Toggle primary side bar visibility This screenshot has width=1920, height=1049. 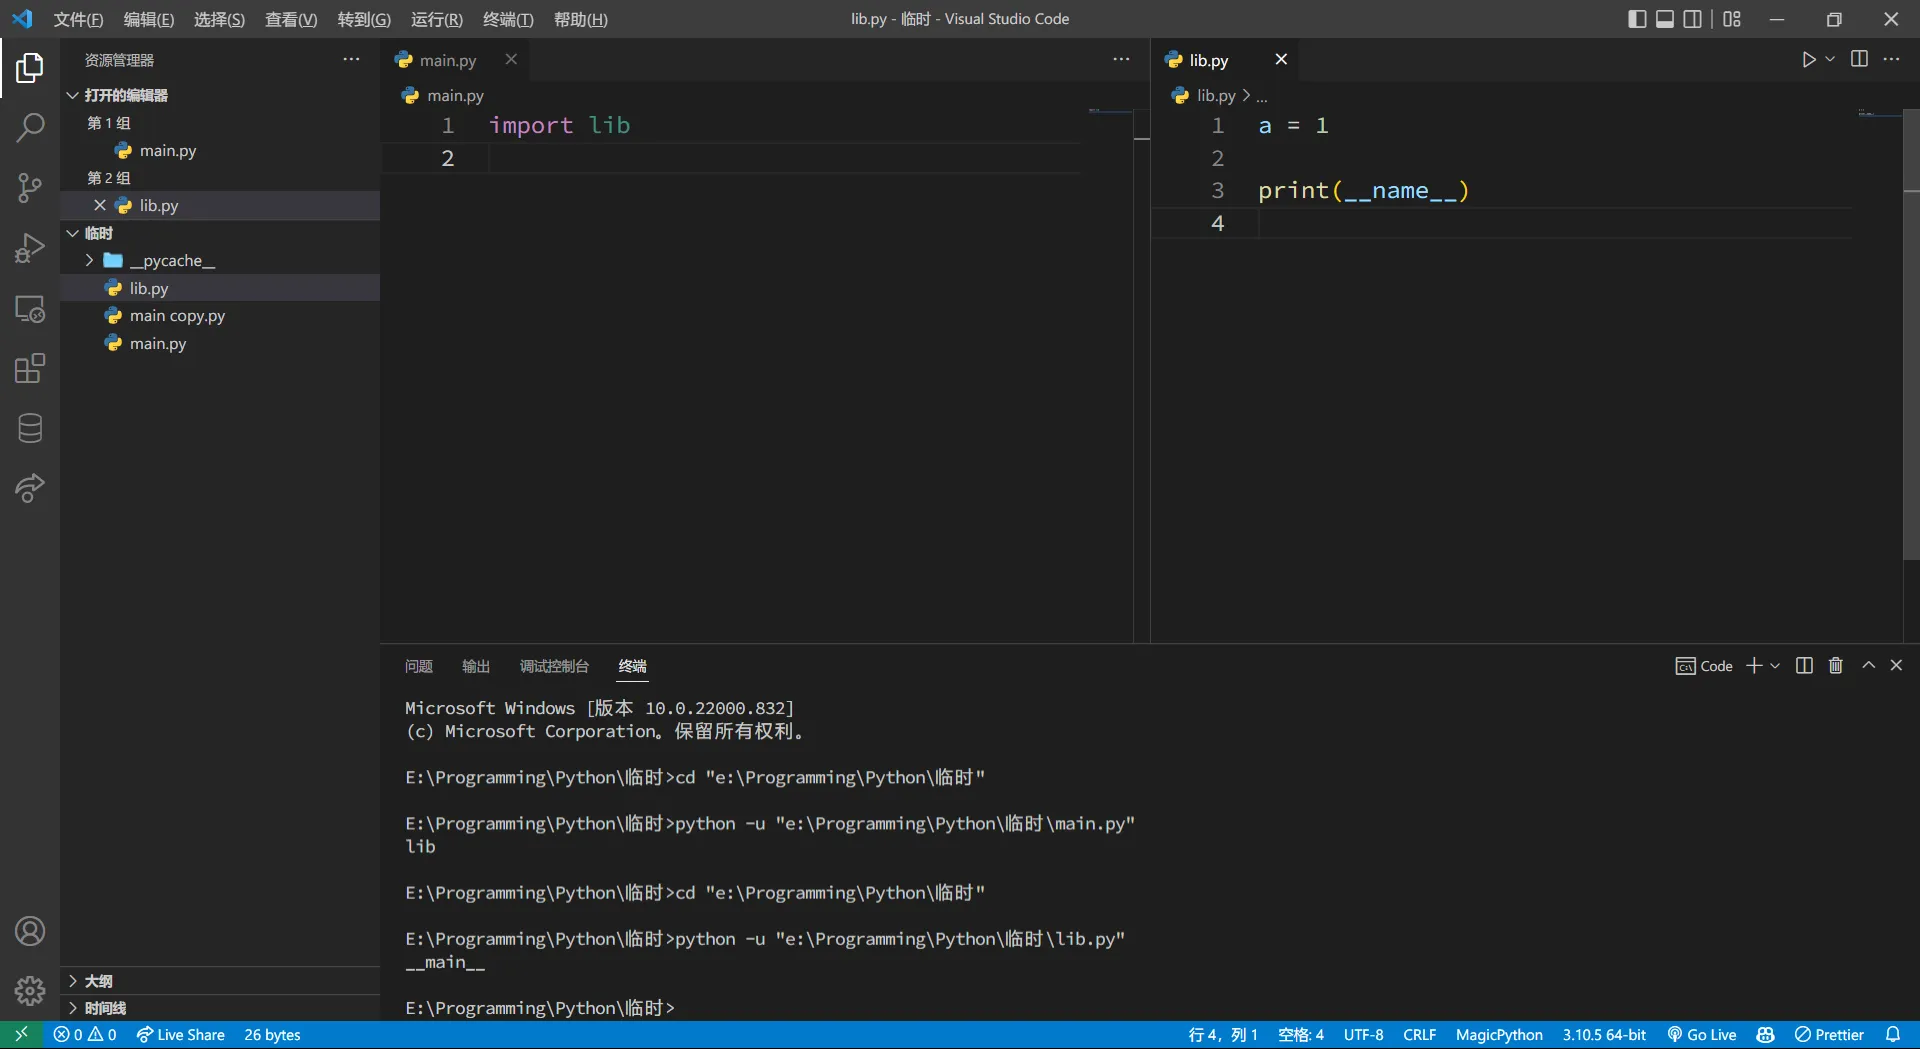(1637, 19)
